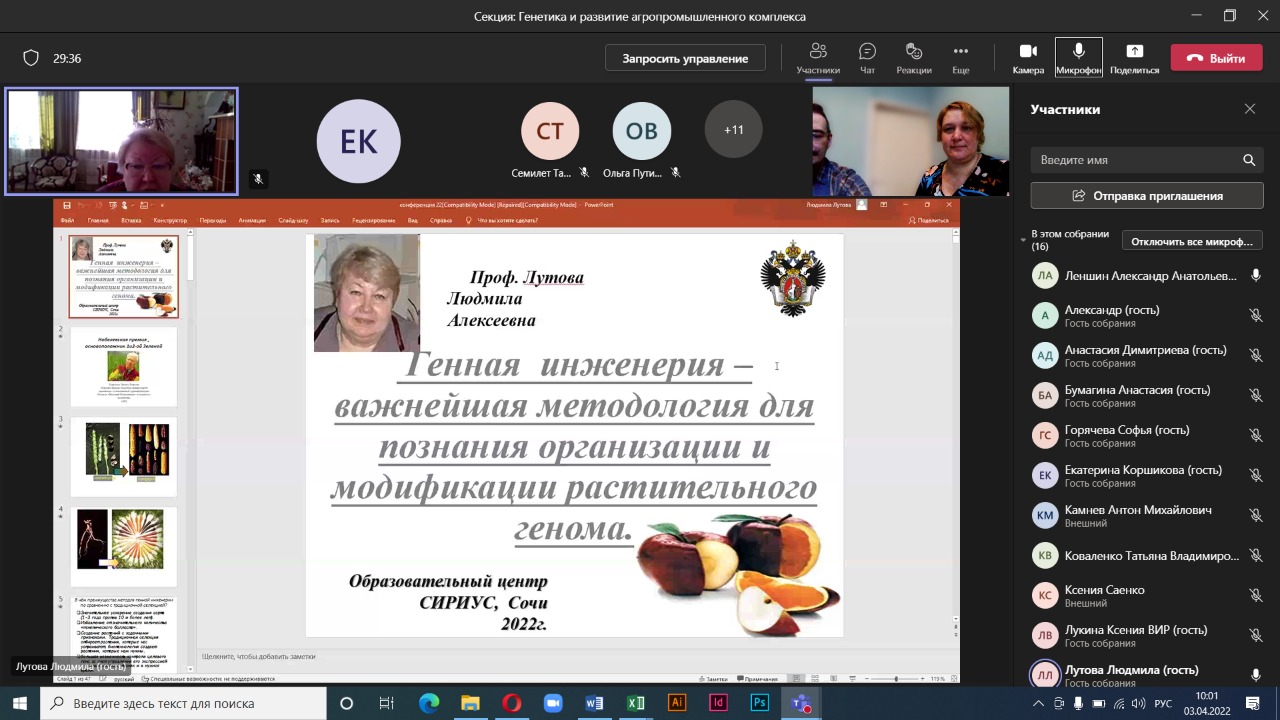Select the OB Ольга participant avatar

642,131
